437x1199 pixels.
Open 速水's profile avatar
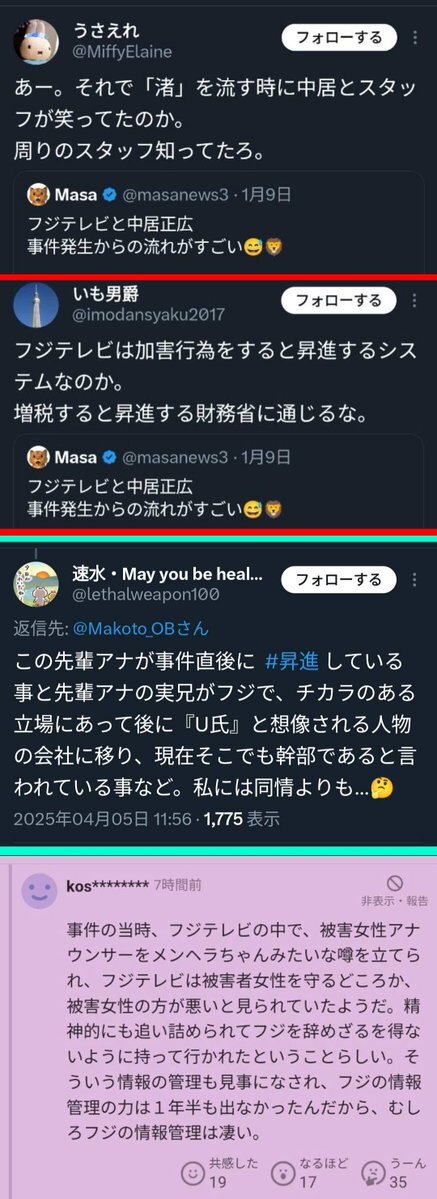coord(36,584)
